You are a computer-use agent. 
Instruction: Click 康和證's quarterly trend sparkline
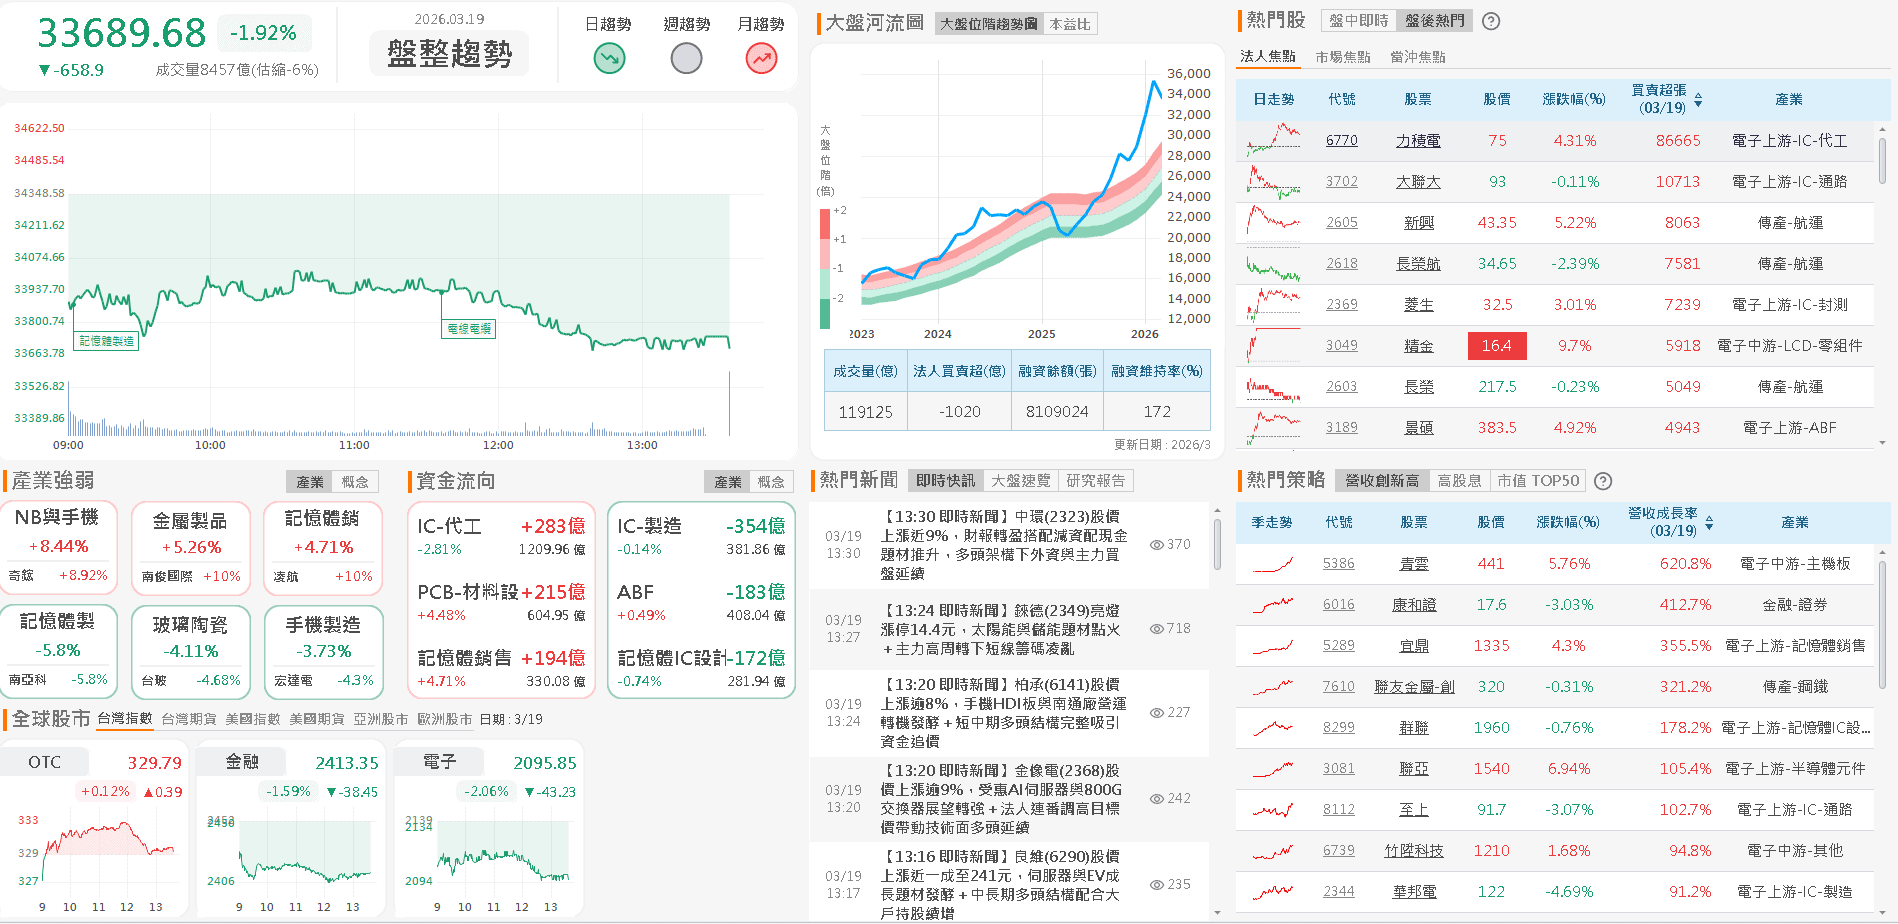point(1272,604)
